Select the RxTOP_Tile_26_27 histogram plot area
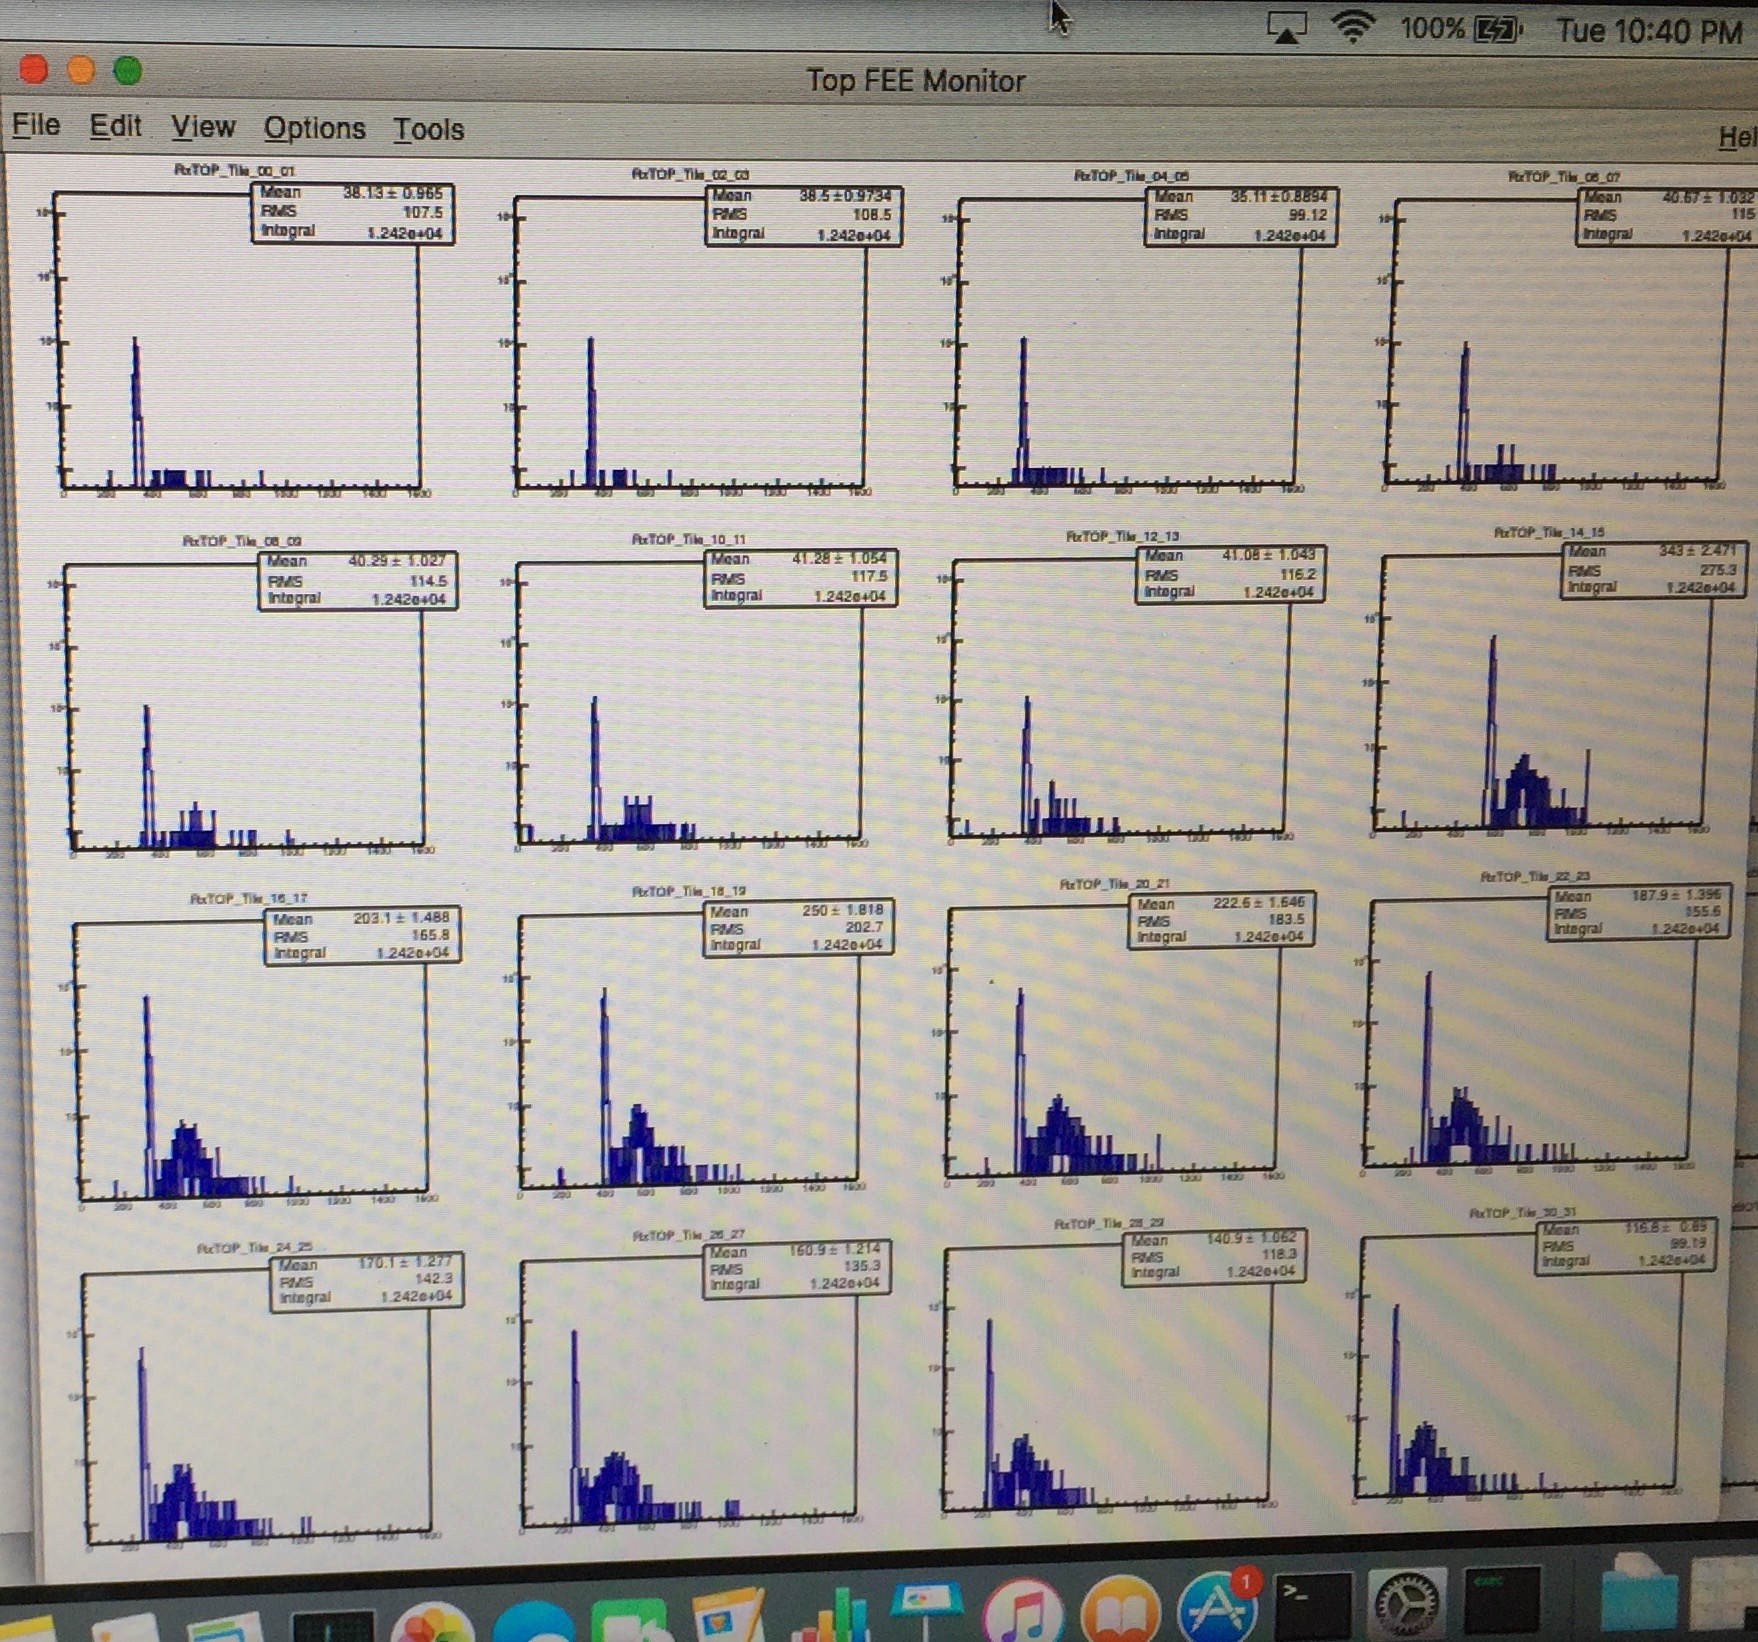 click(690, 1392)
